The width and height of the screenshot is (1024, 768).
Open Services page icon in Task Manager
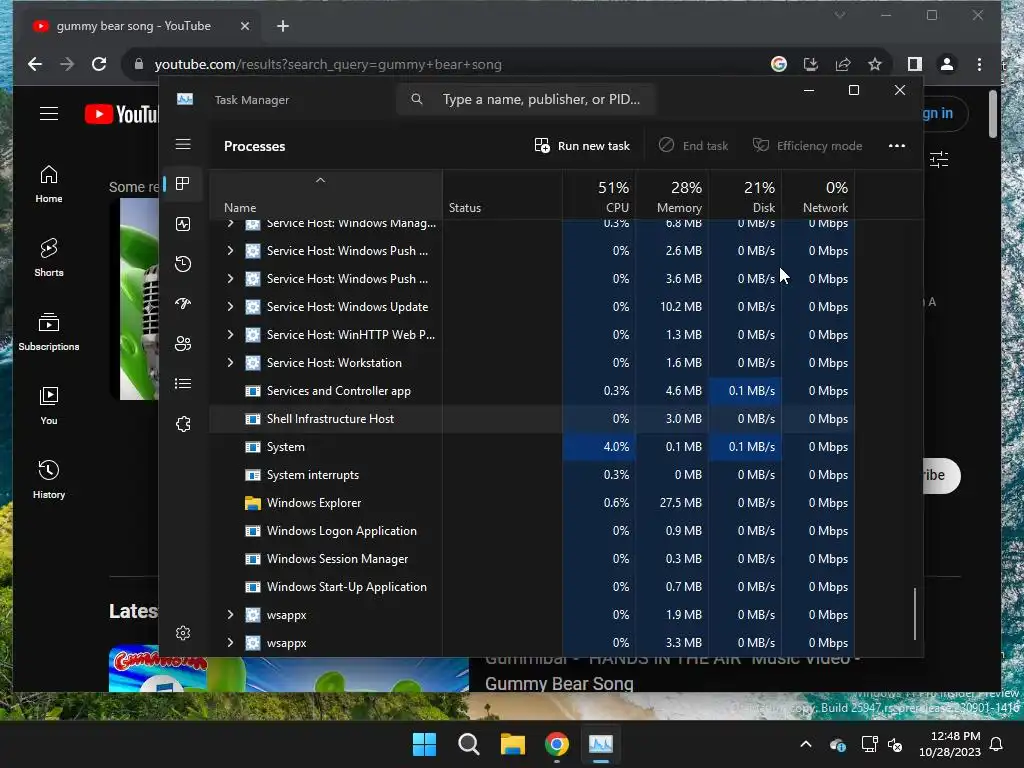(183, 424)
